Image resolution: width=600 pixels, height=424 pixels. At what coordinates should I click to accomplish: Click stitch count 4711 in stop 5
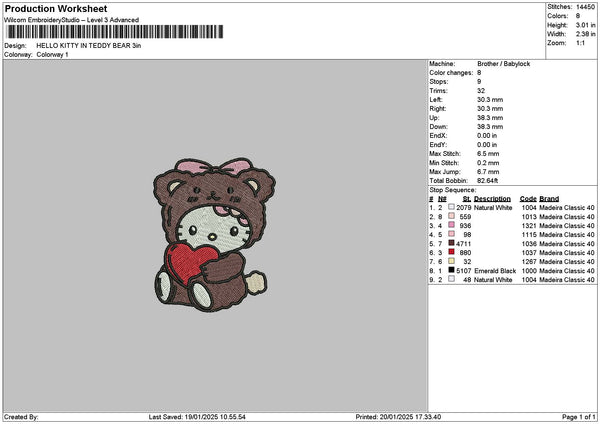click(x=463, y=244)
